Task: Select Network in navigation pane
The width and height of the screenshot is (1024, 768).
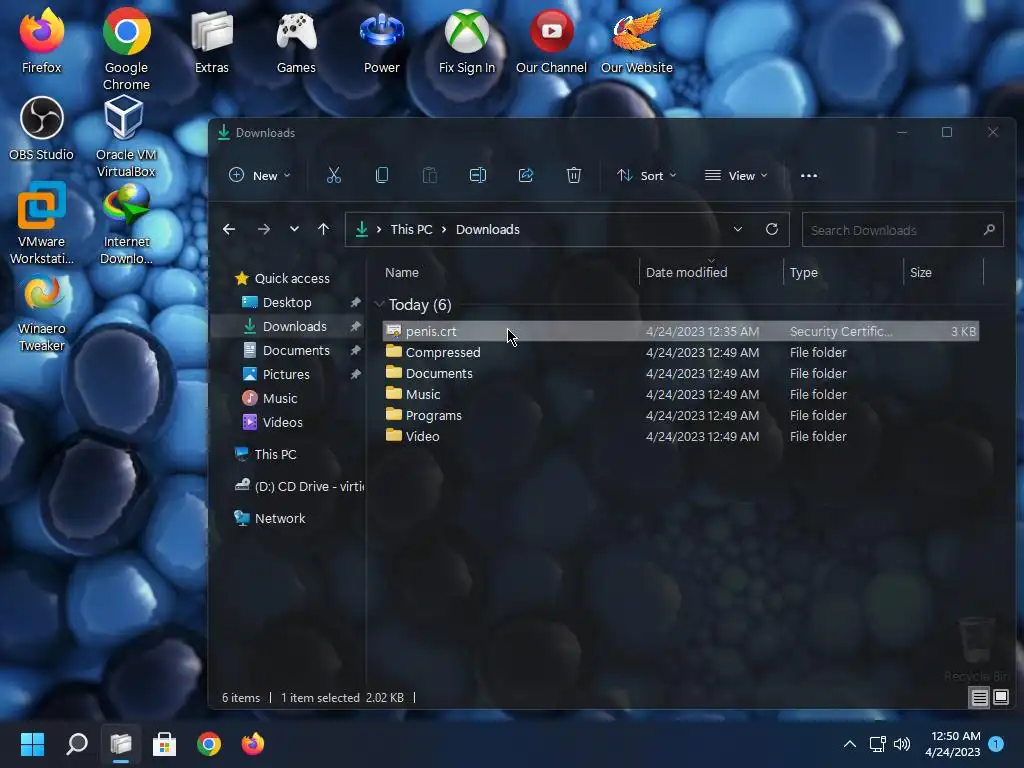Action: (280, 518)
